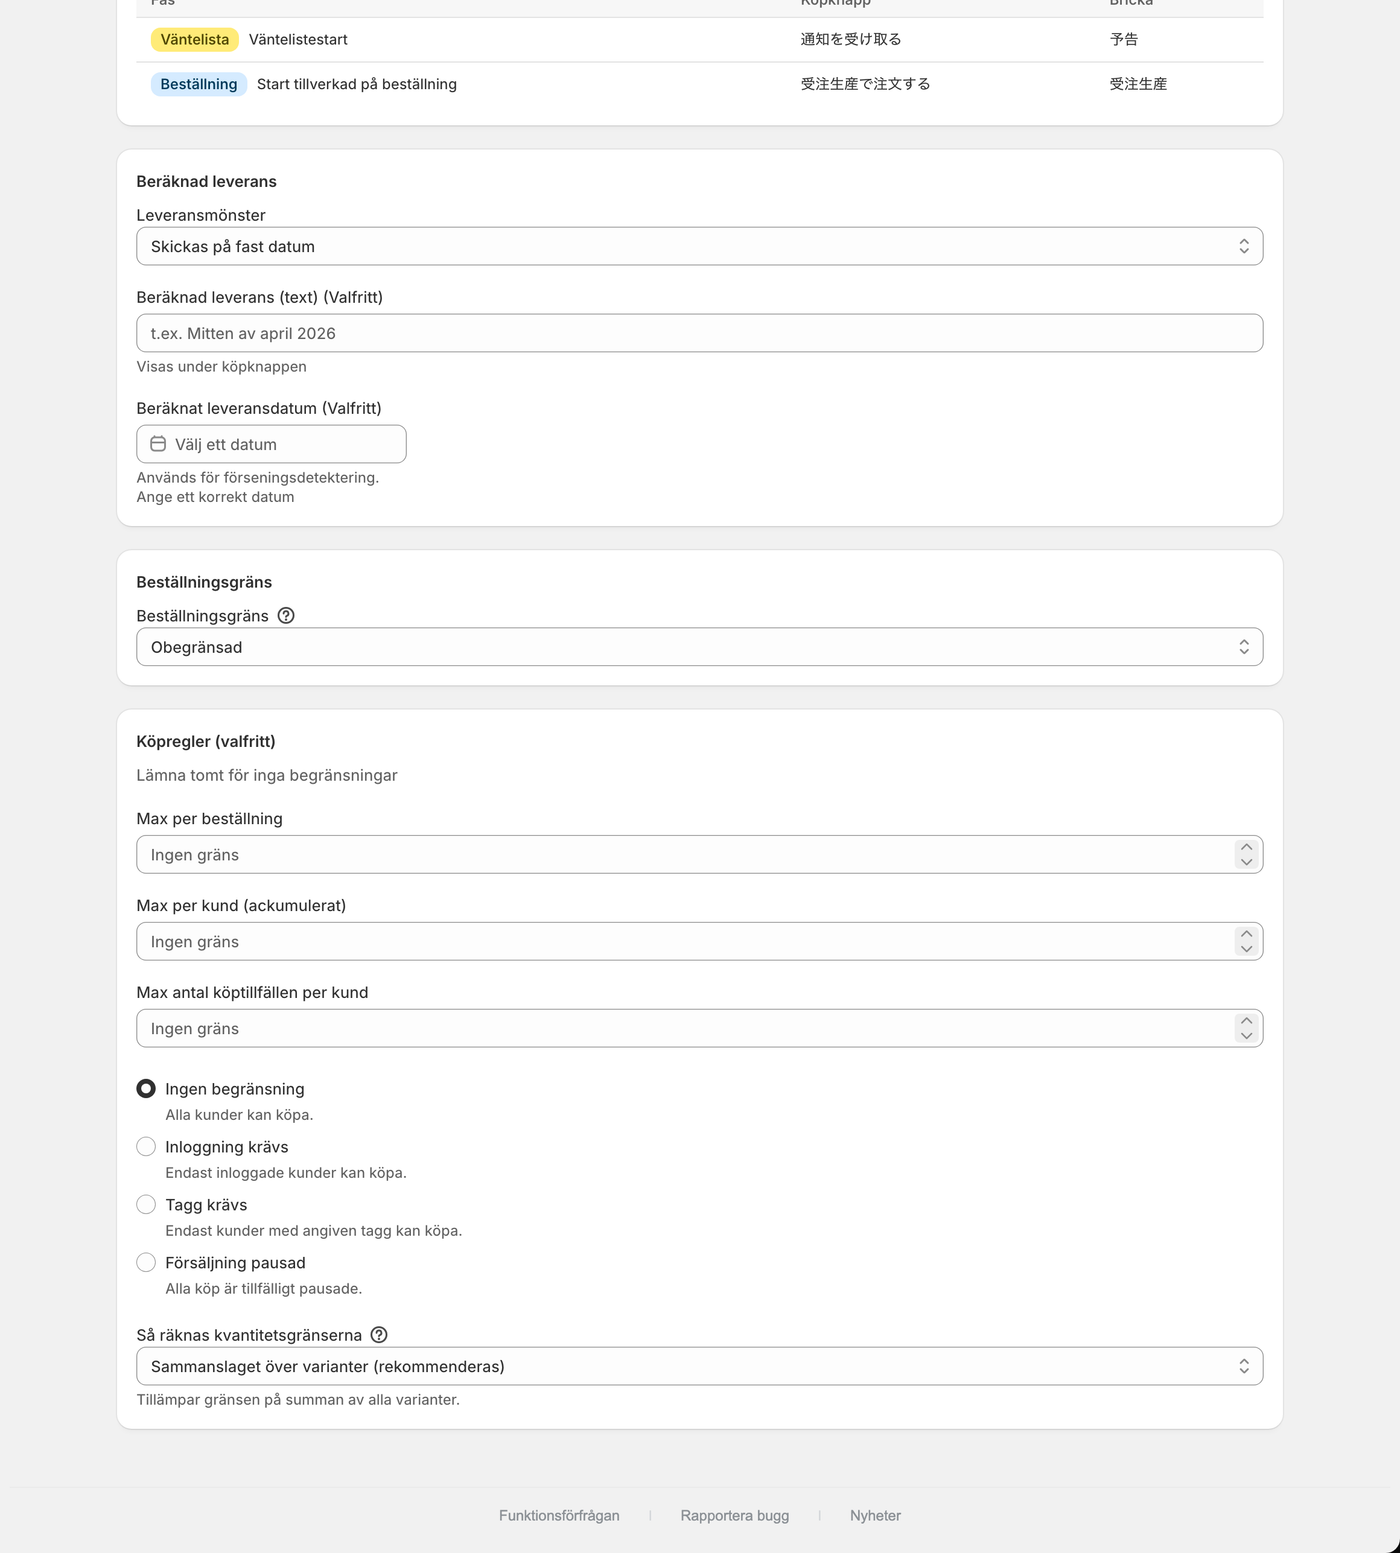Click calendar icon in Välj ett datum field

click(x=158, y=444)
